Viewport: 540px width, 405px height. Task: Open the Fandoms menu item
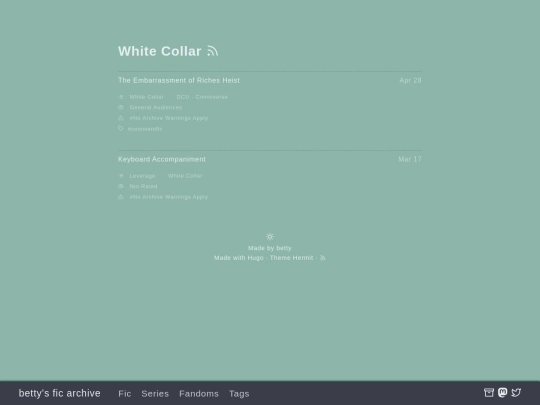coord(199,394)
